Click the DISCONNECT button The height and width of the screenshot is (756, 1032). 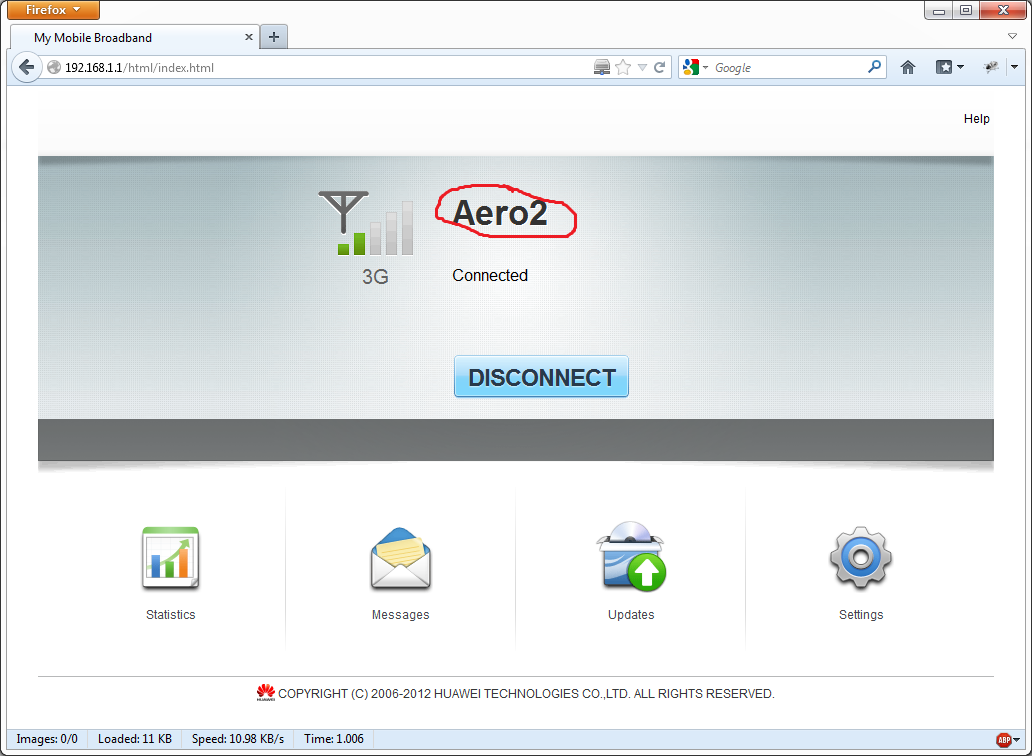pos(541,377)
